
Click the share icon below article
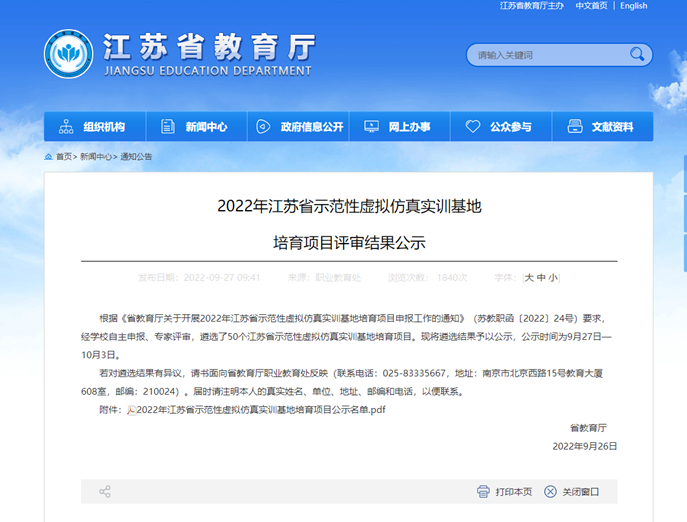tap(105, 491)
